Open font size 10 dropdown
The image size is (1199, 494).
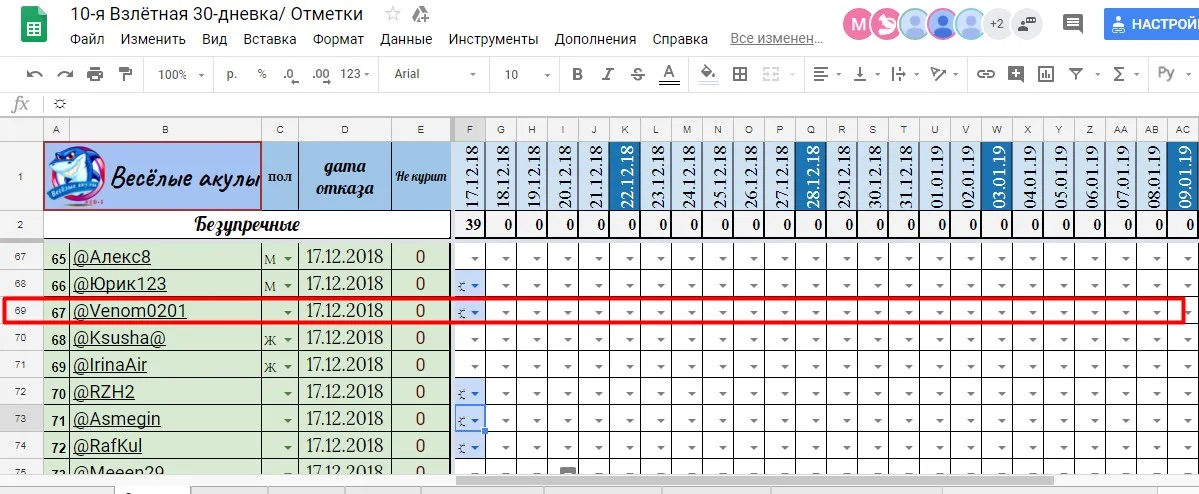point(527,74)
